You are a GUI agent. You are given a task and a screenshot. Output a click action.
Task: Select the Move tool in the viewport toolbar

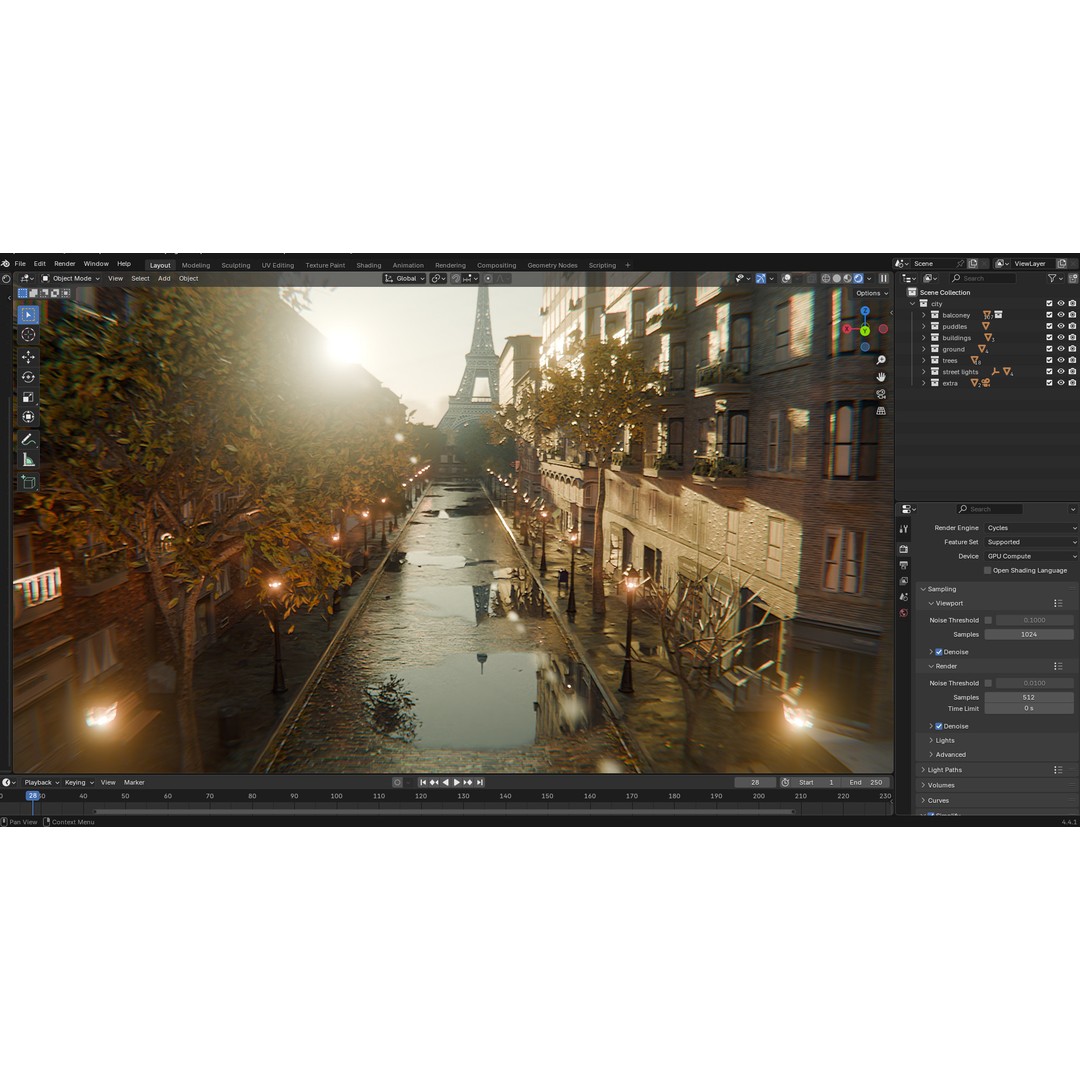tap(27, 357)
